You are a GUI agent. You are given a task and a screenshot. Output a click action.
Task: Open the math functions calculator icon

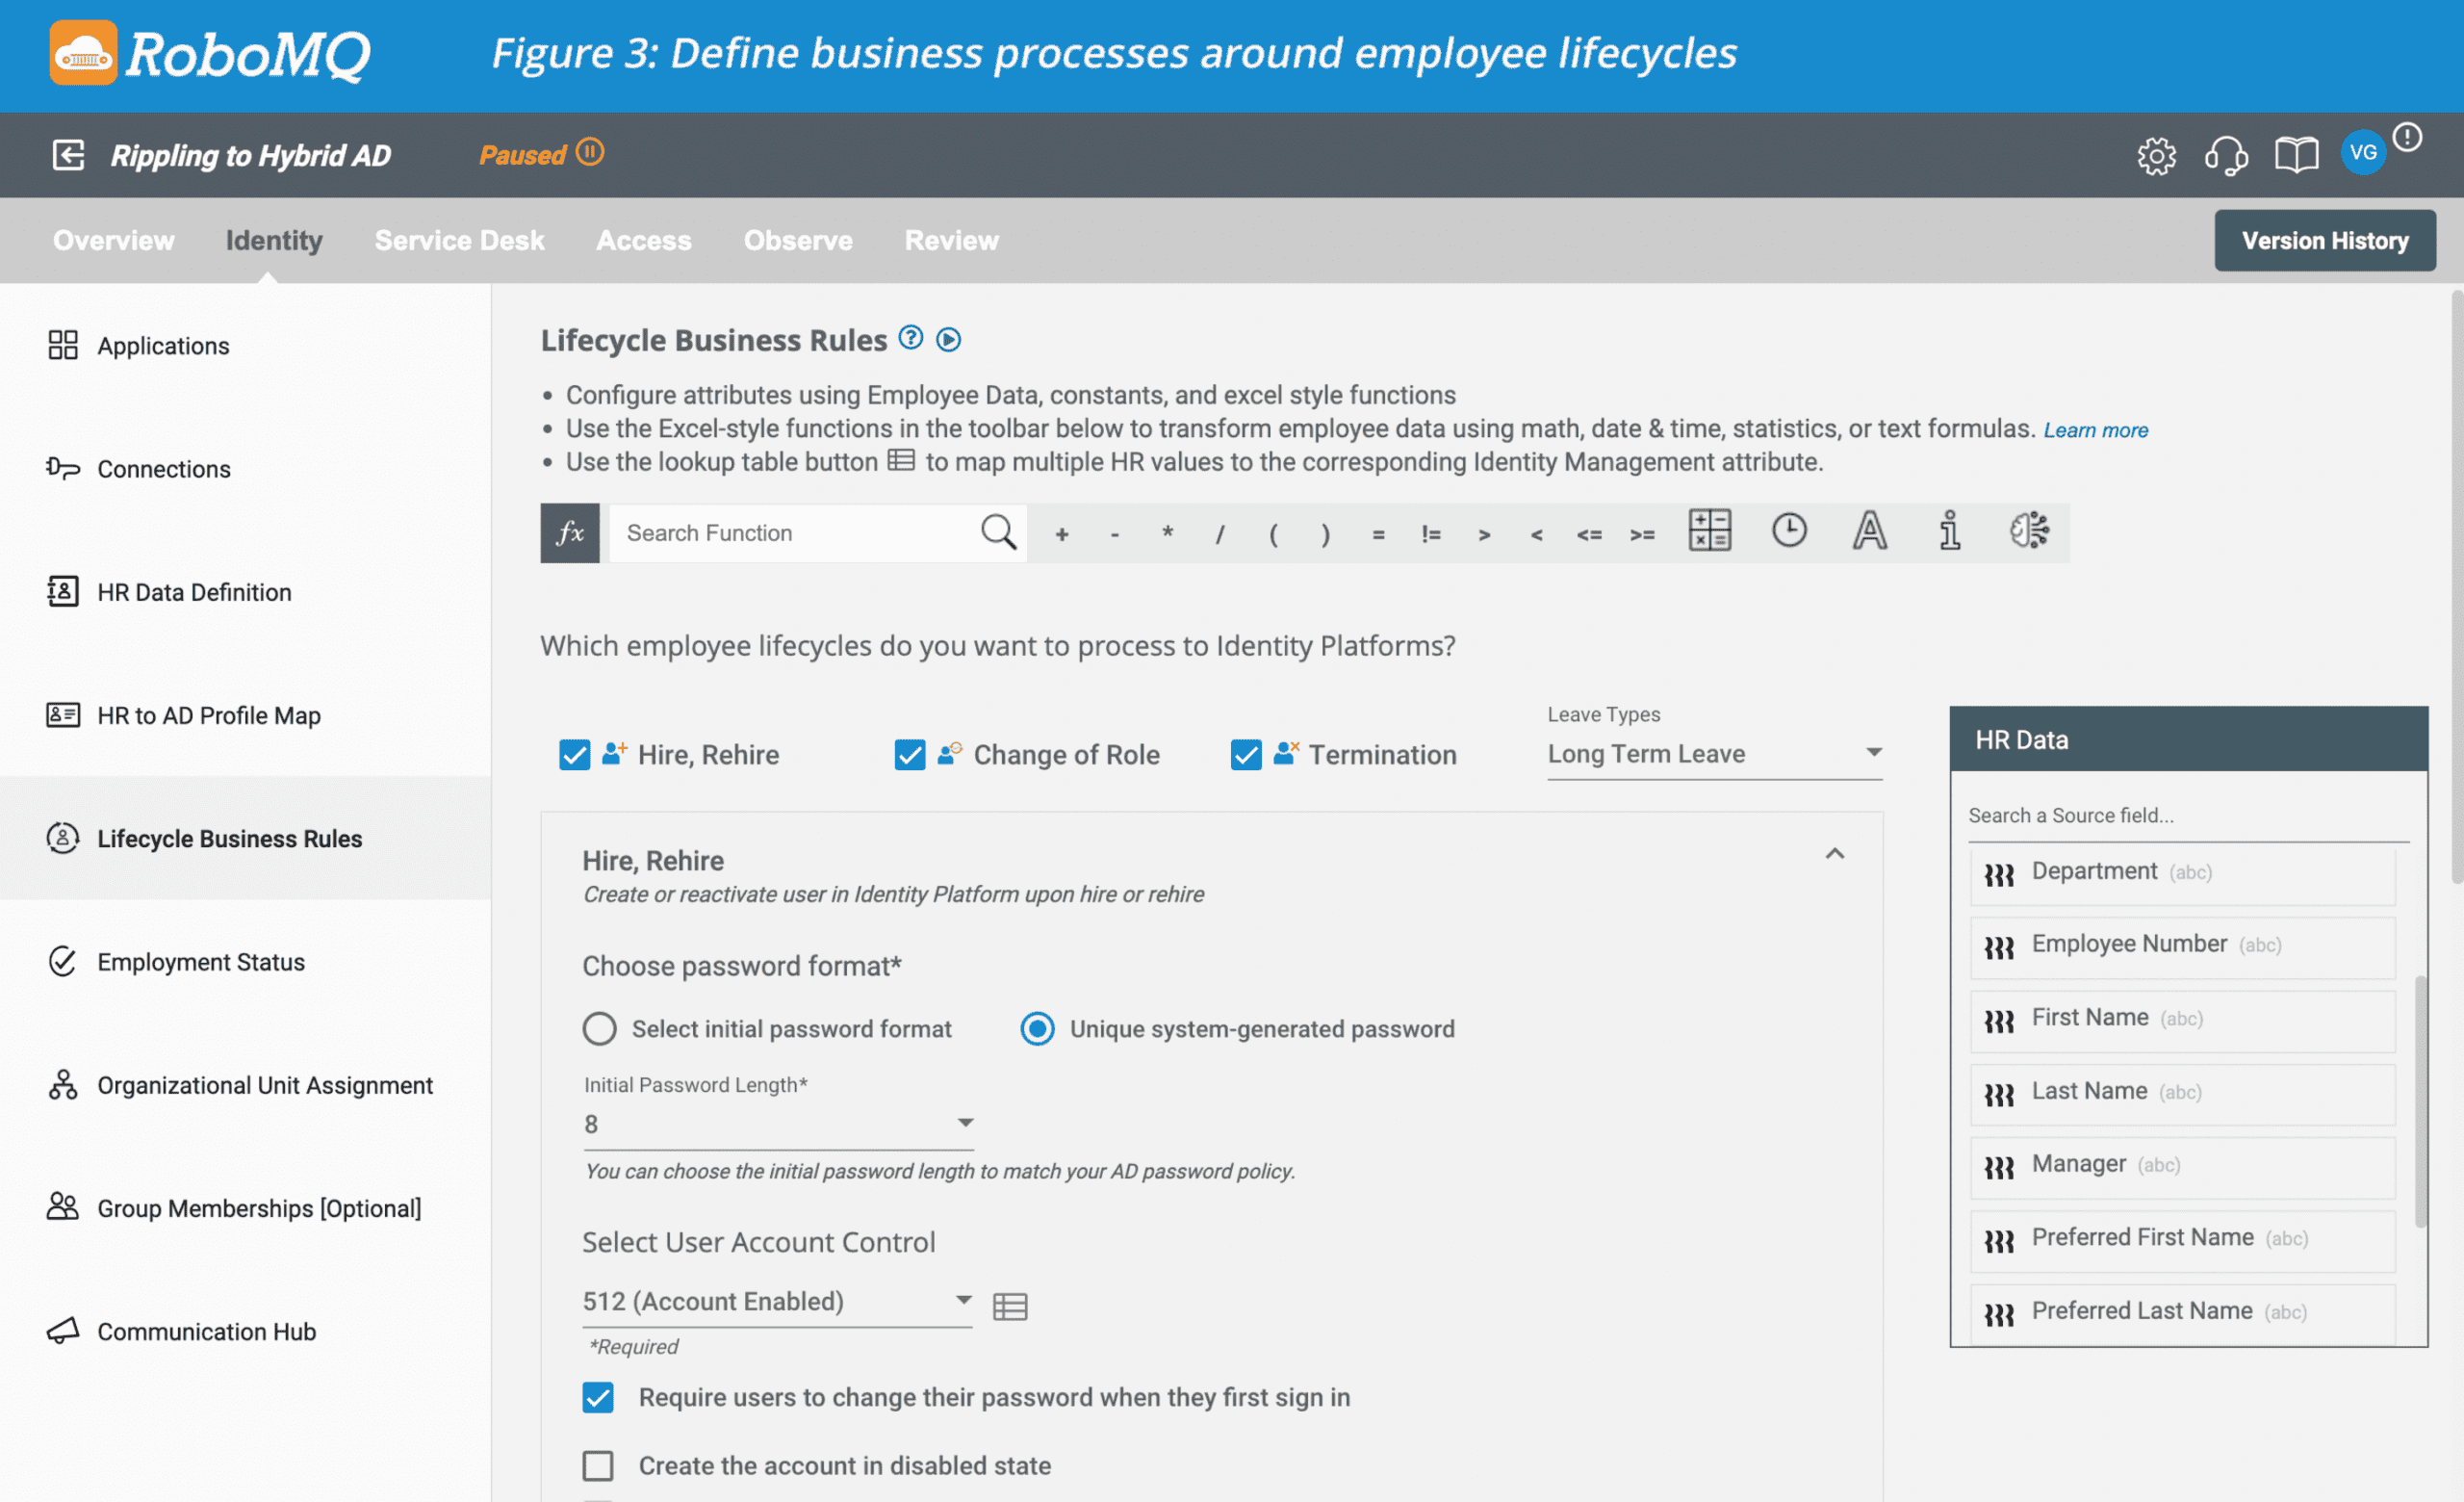point(1709,530)
